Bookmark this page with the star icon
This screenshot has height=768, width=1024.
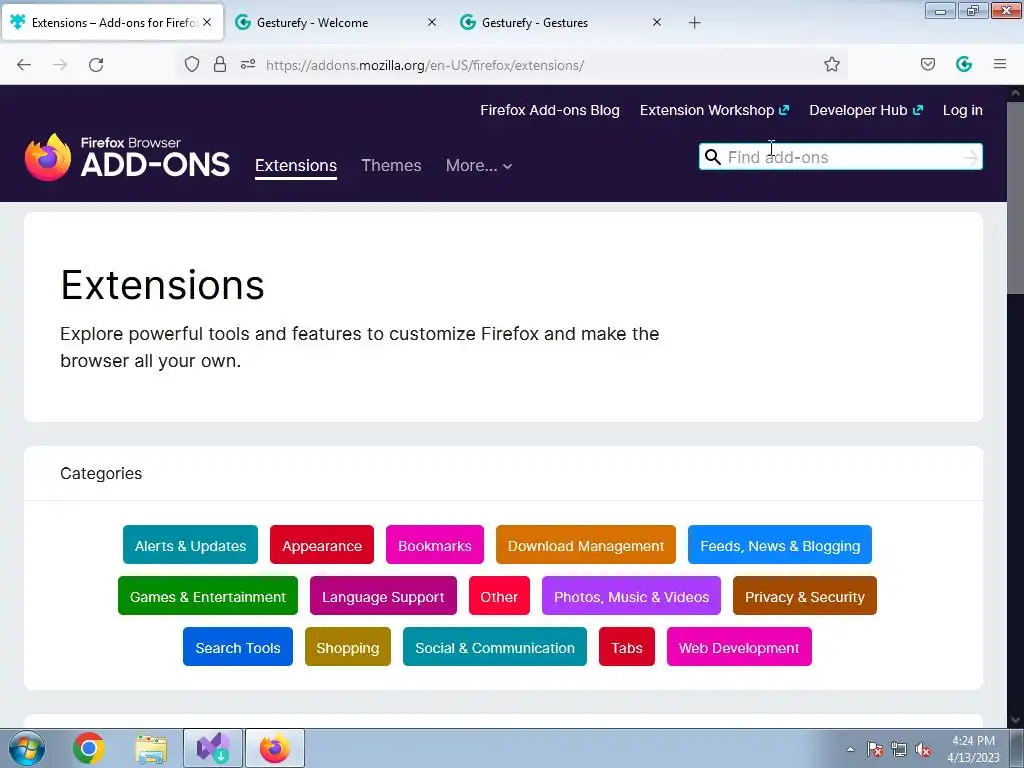[x=831, y=64]
